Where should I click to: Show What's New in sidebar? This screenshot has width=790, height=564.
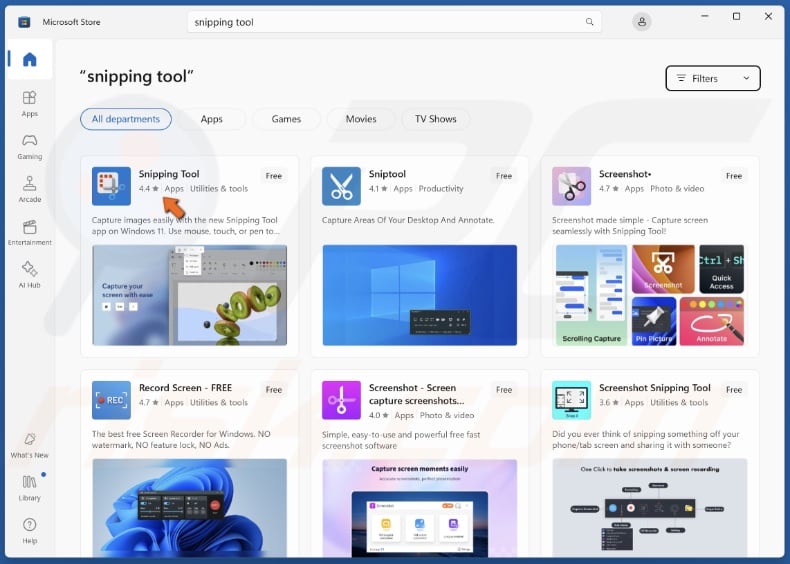[30, 445]
